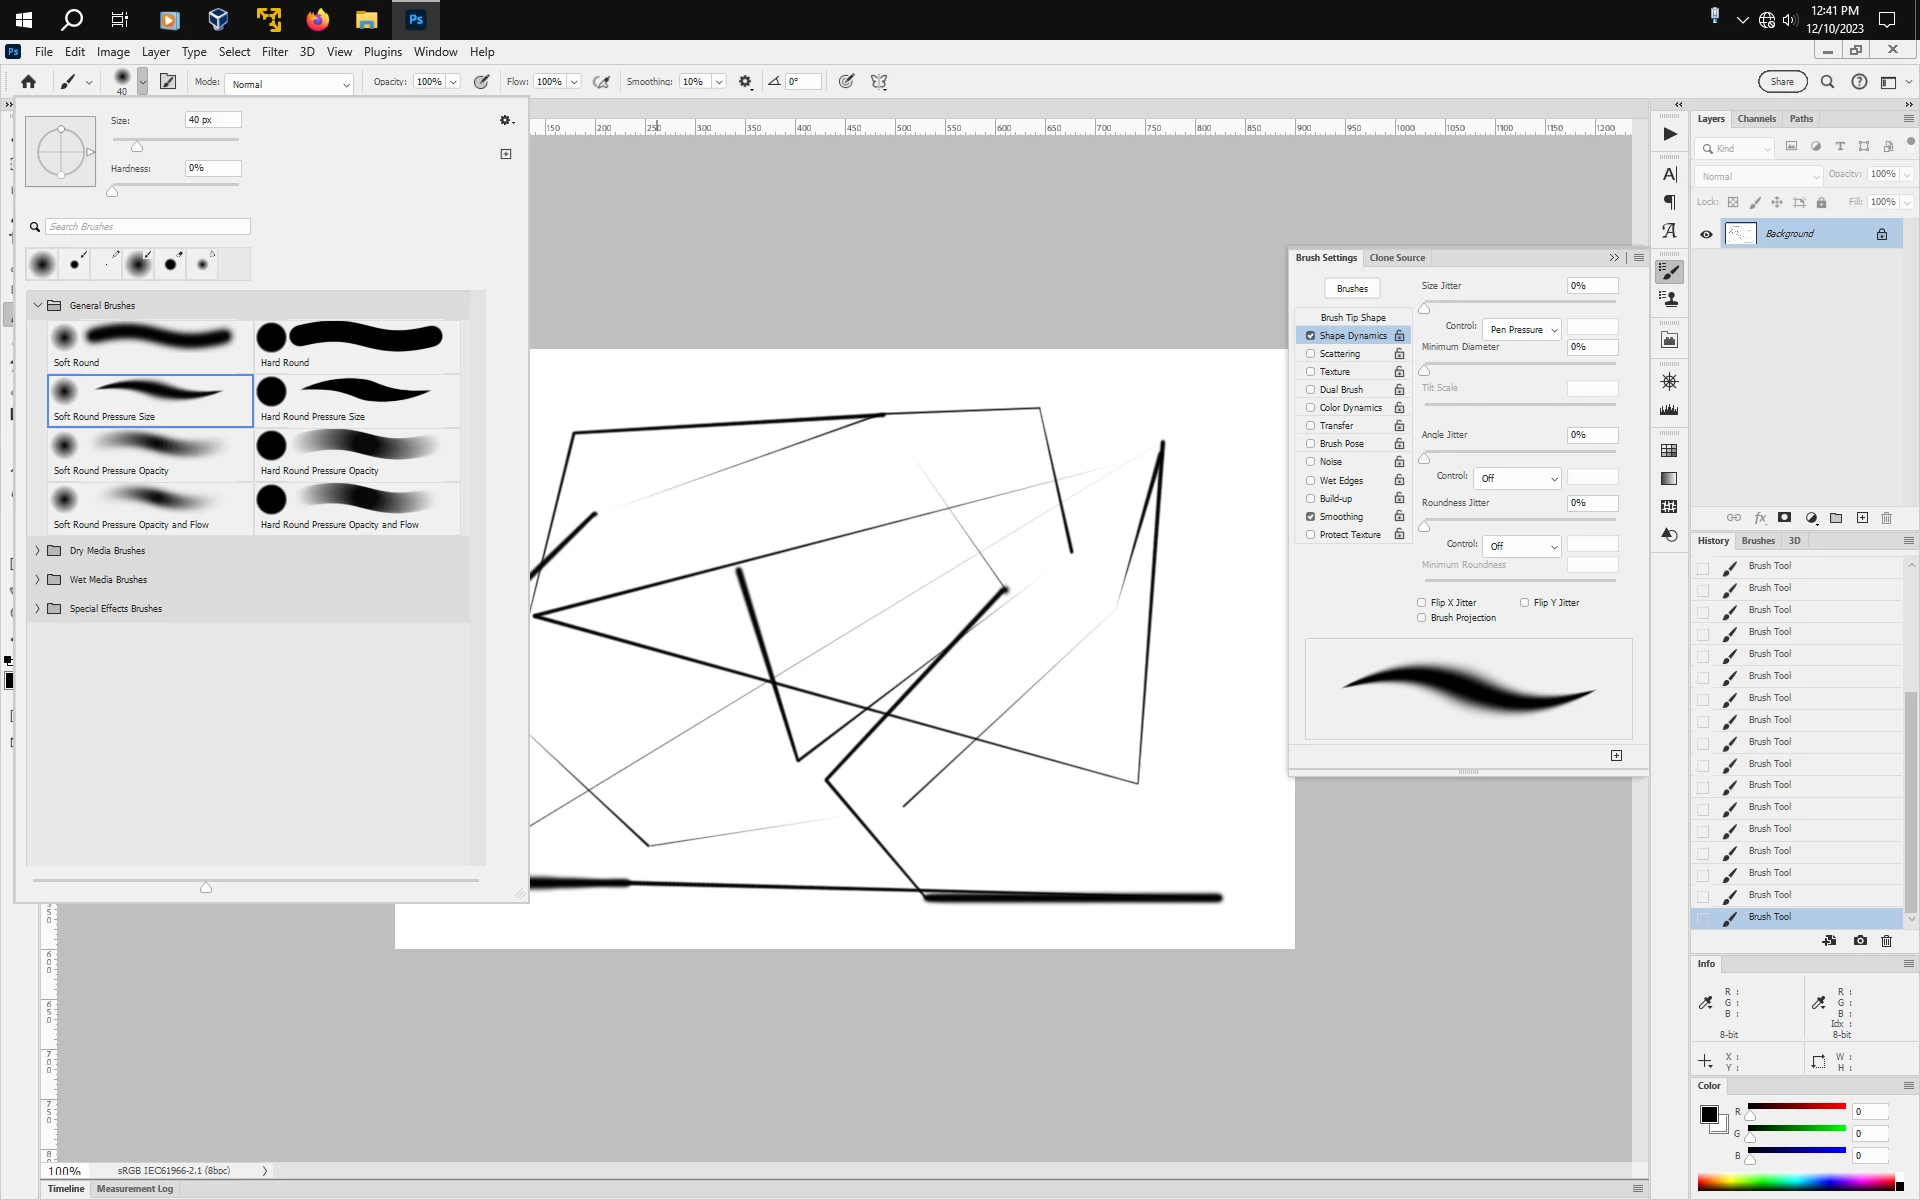Open the brush preset panel gear menu
The width and height of the screenshot is (1920, 1200).
coord(506,120)
